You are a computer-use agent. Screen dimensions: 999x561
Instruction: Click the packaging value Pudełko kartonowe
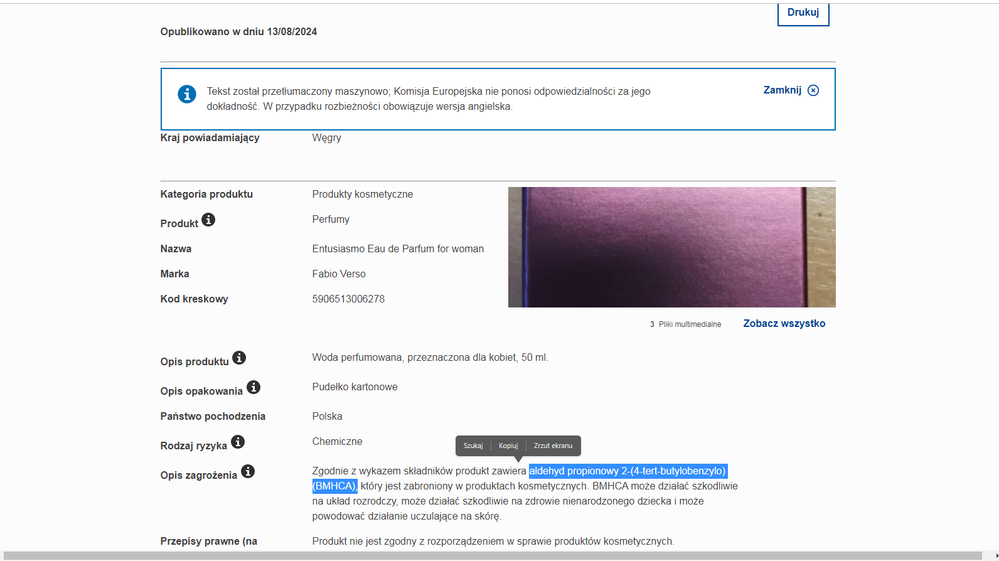[354, 387]
